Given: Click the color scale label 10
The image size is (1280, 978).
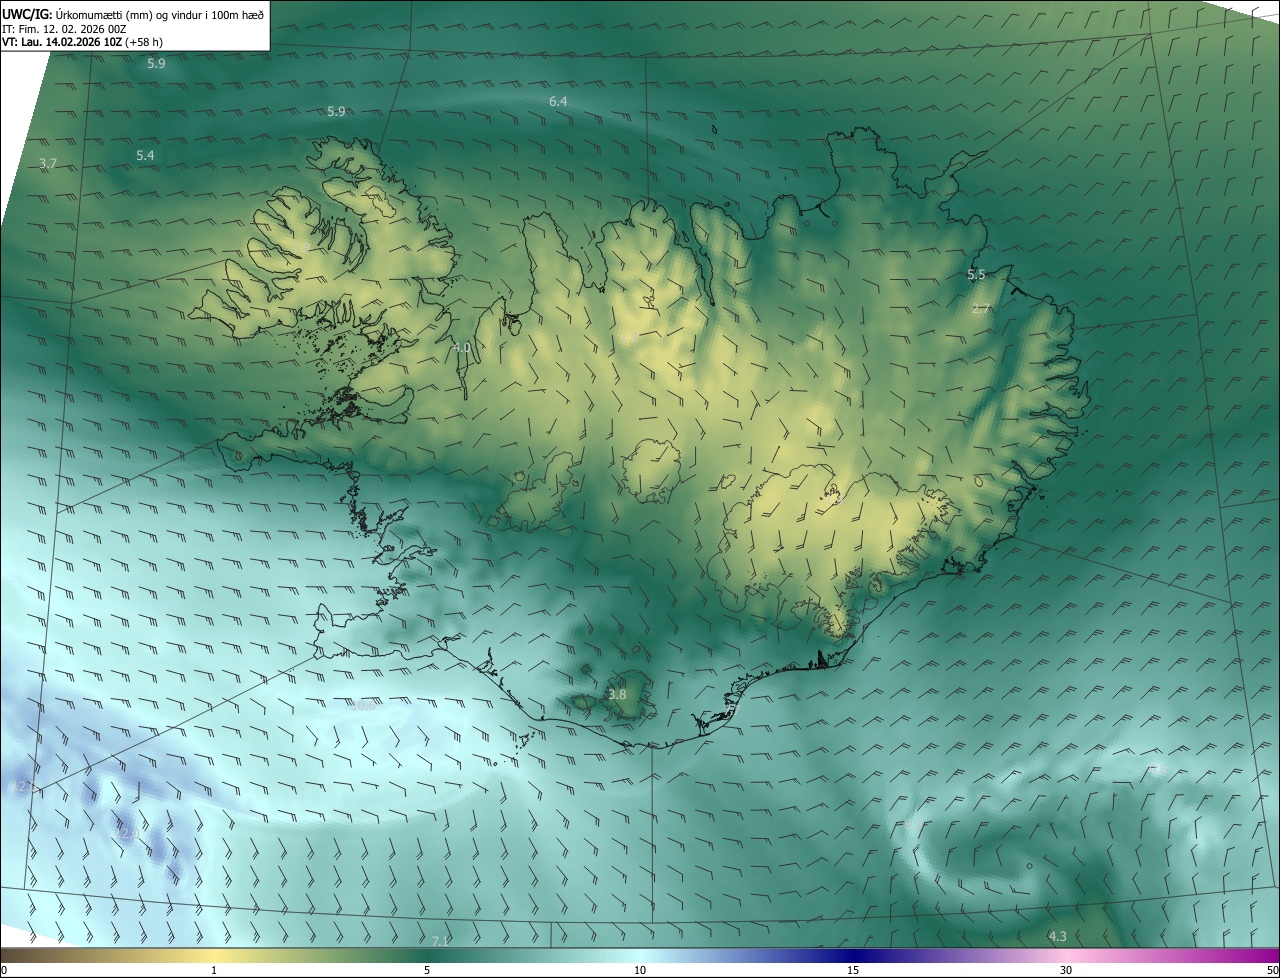Looking at the screenshot, I should coord(640,971).
